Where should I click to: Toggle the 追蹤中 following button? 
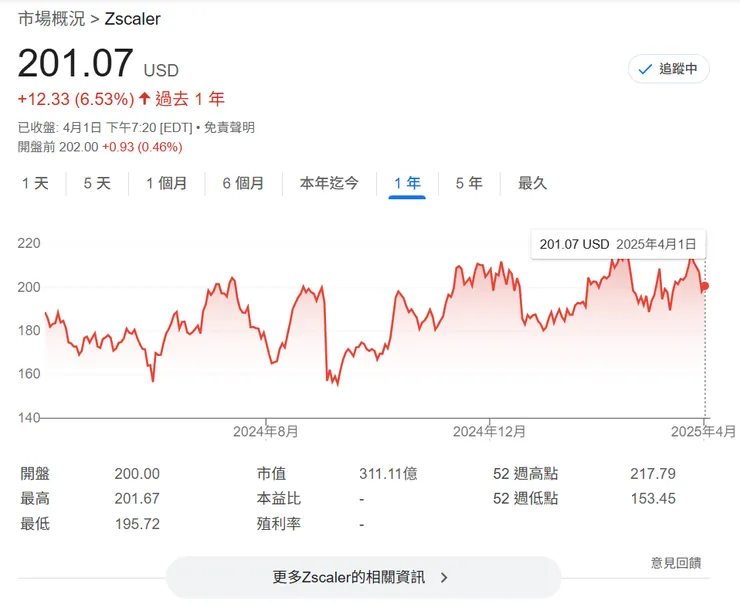pos(668,69)
